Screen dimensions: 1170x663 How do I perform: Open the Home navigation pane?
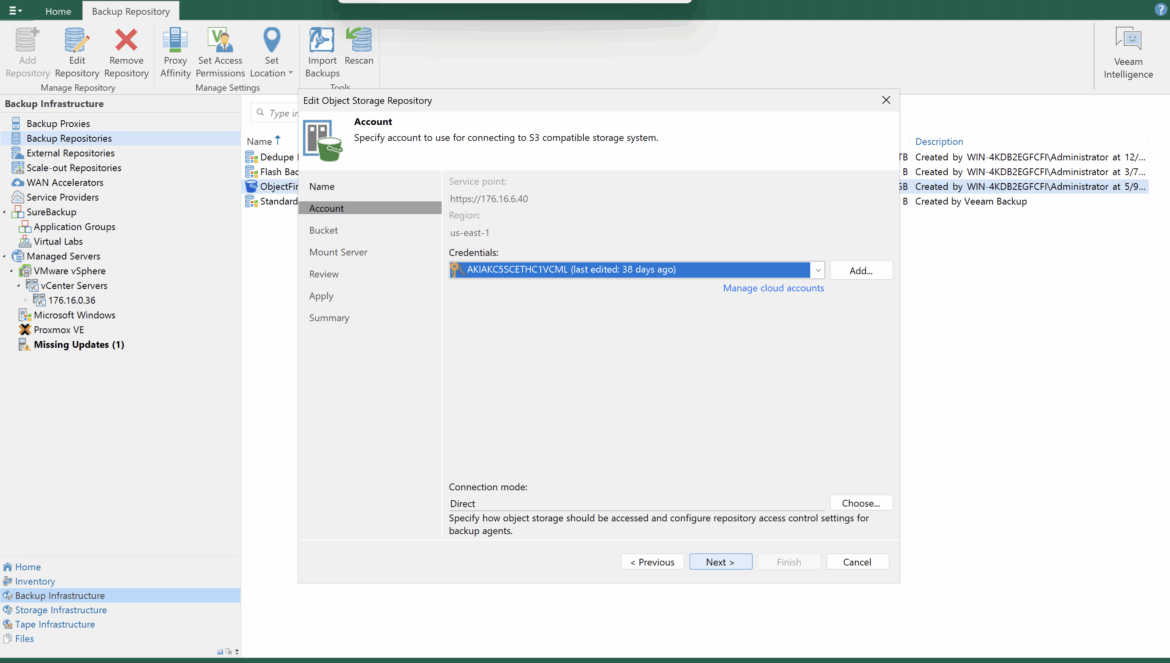pos(28,567)
